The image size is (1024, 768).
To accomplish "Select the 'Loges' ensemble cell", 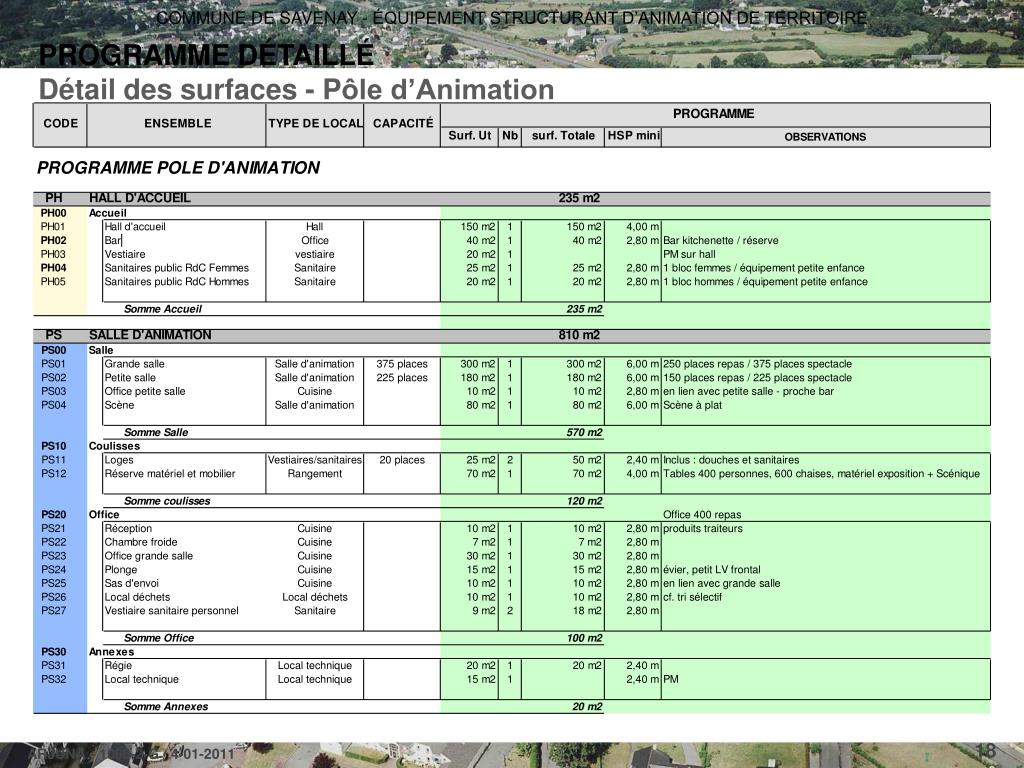I will point(119,460).
